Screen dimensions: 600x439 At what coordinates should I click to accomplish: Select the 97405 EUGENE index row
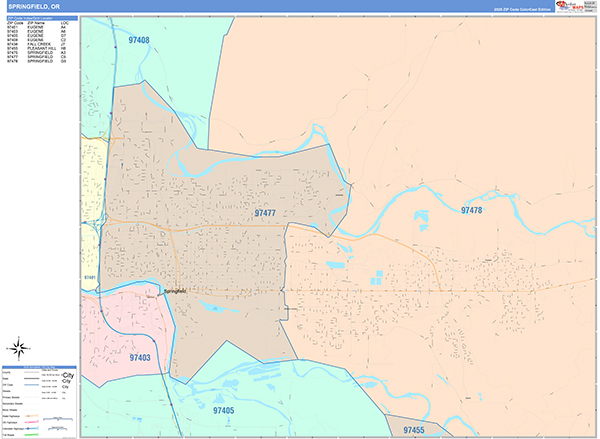point(37,36)
